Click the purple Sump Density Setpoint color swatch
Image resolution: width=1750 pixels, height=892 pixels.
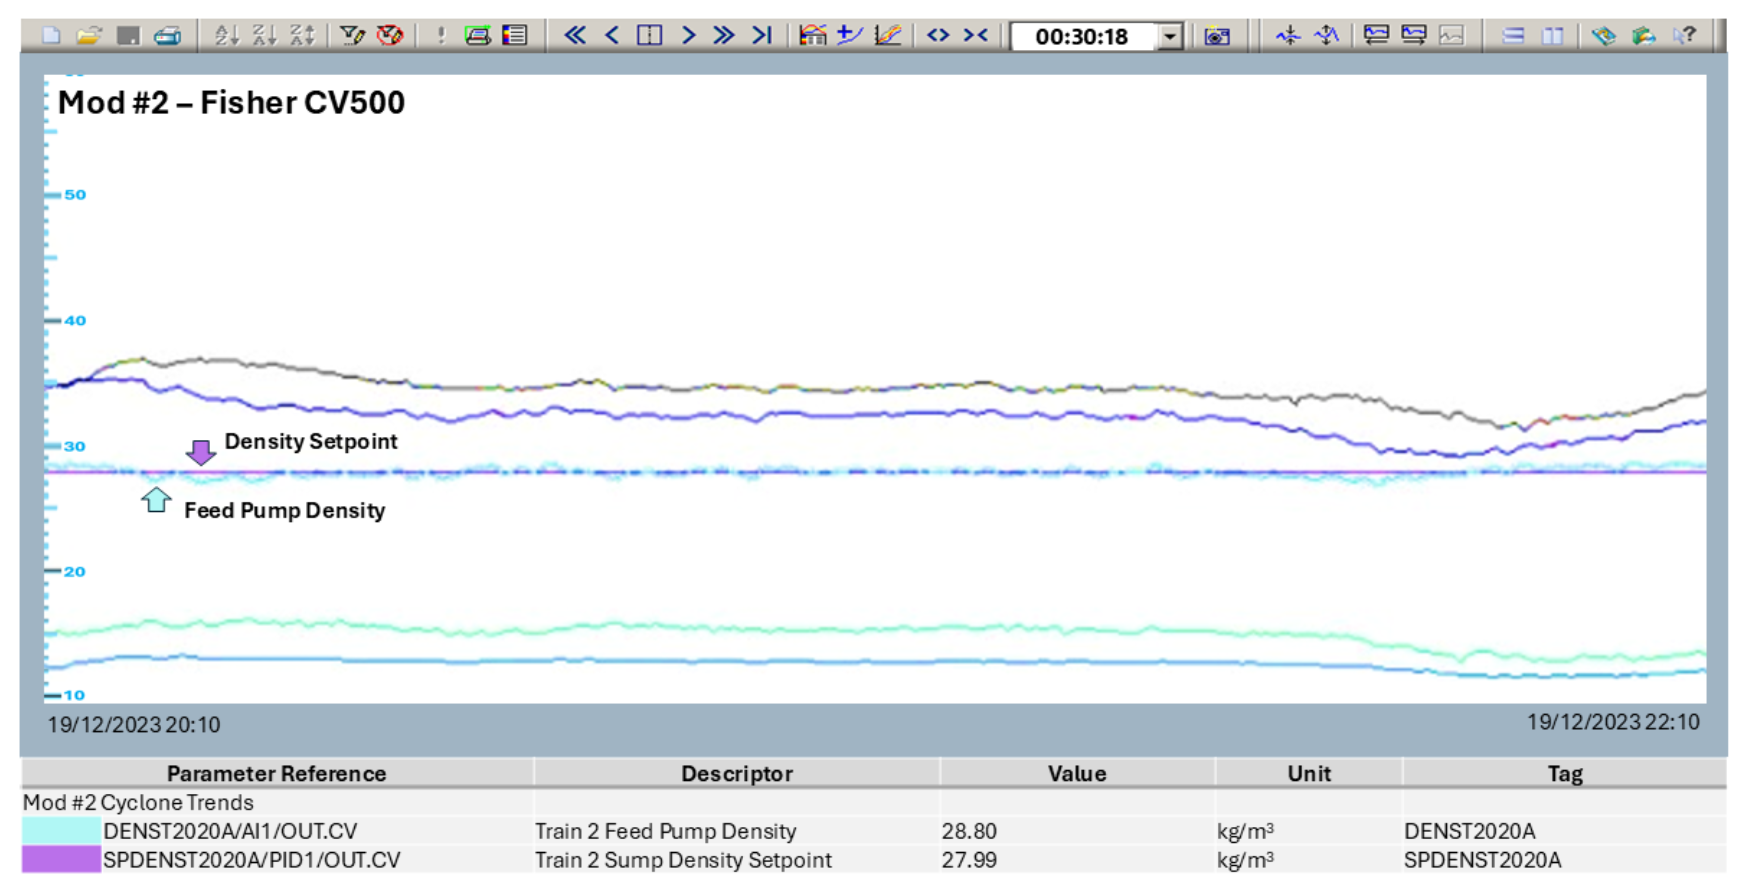click(61, 860)
